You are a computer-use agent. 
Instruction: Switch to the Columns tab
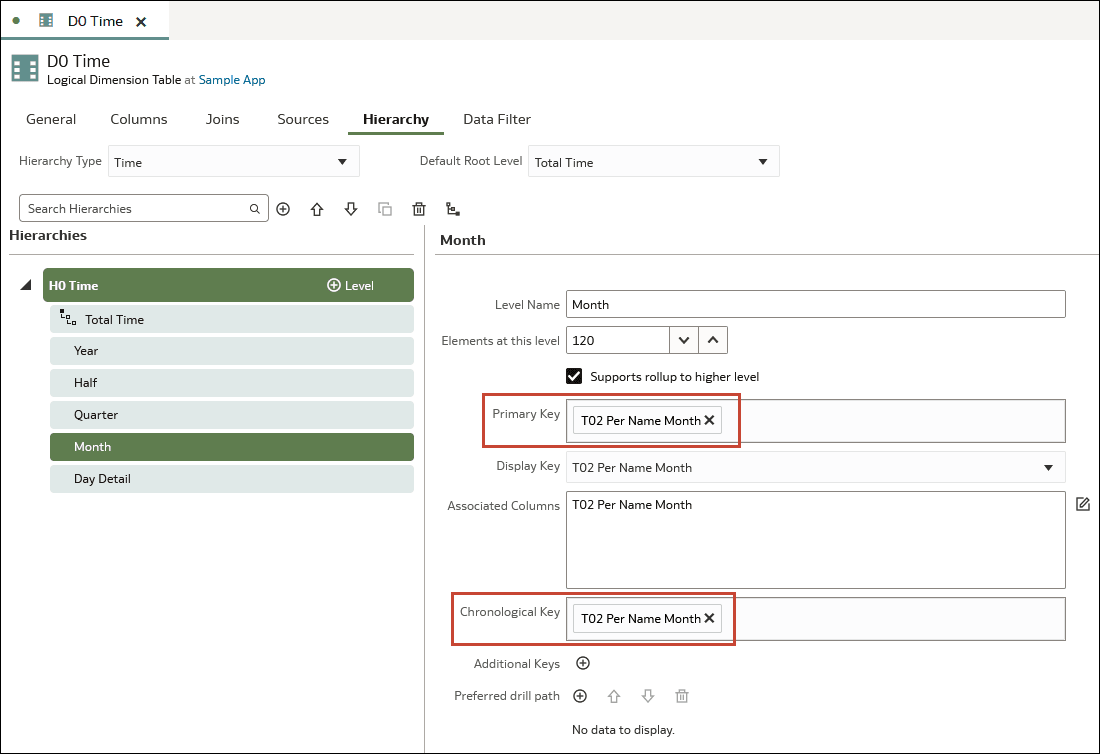[139, 119]
